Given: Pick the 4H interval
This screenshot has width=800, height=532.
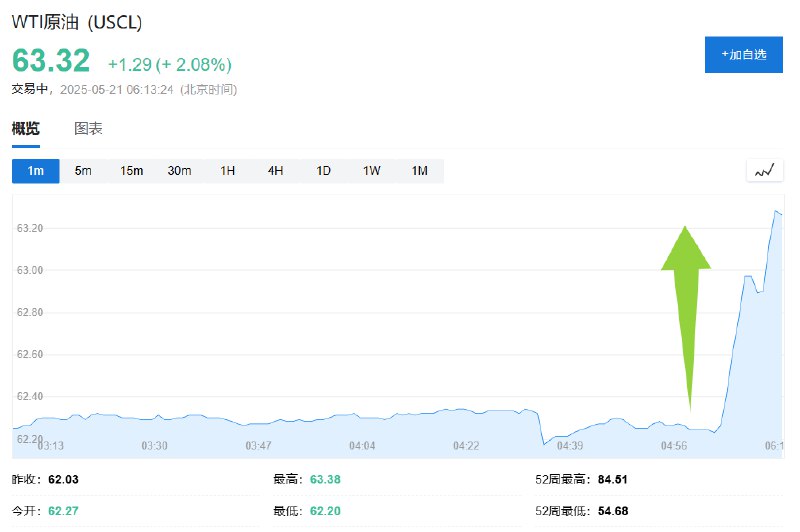Looking at the screenshot, I should [276, 171].
